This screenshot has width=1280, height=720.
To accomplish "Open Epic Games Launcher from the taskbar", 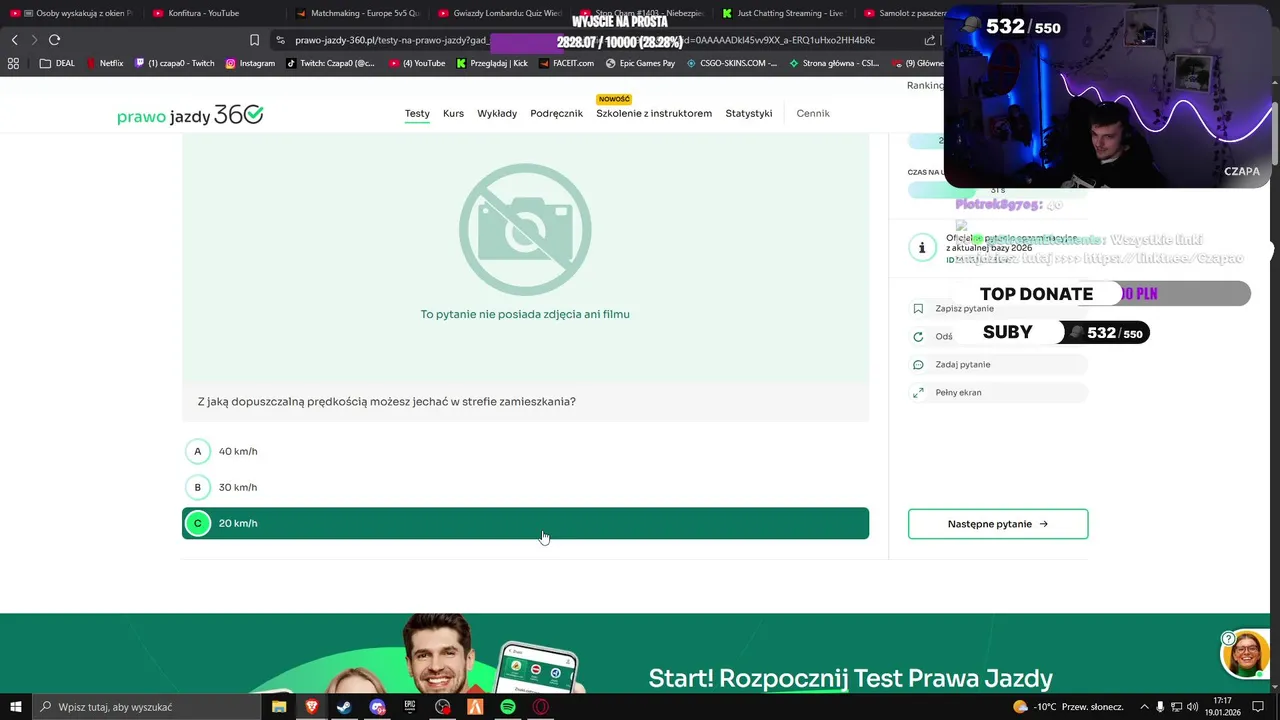I will pos(410,707).
